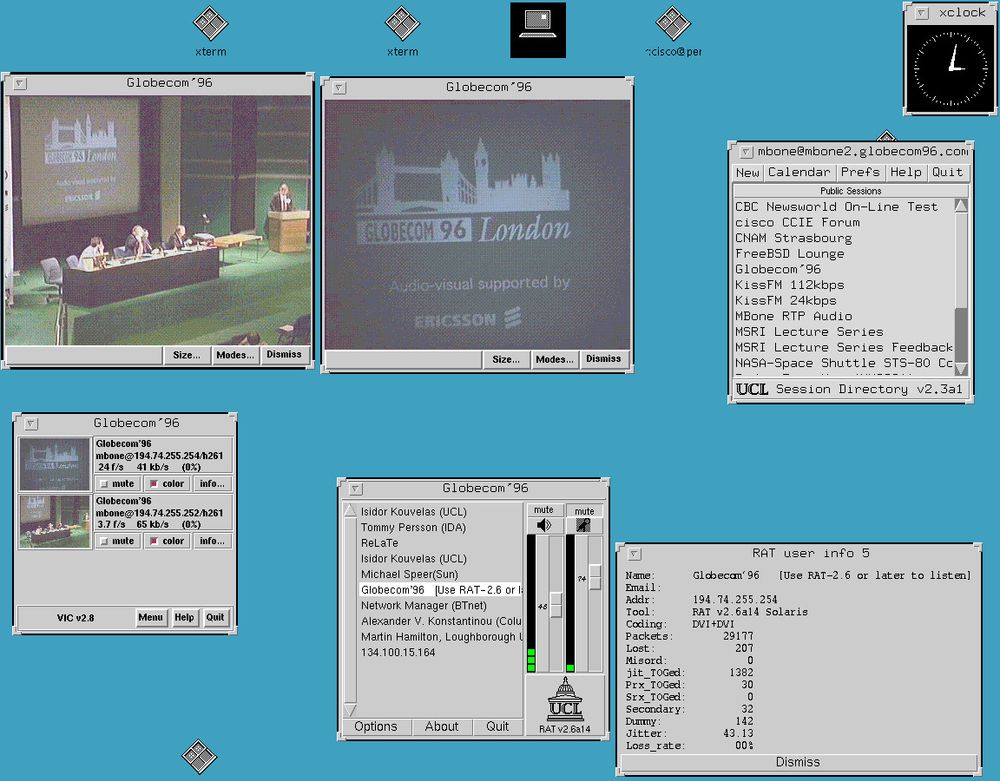The height and width of the screenshot is (781, 1000).
Task: Click Quit in Session Directory
Action: coord(948,172)
